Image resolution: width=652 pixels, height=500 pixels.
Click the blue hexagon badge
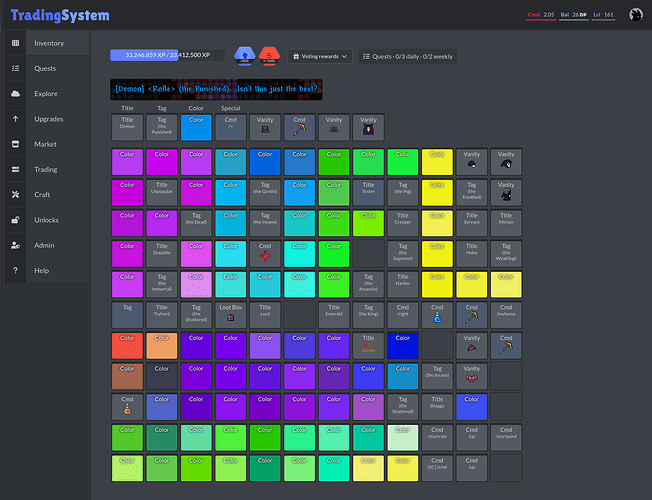pyautogui.click(x=244, y=56)
